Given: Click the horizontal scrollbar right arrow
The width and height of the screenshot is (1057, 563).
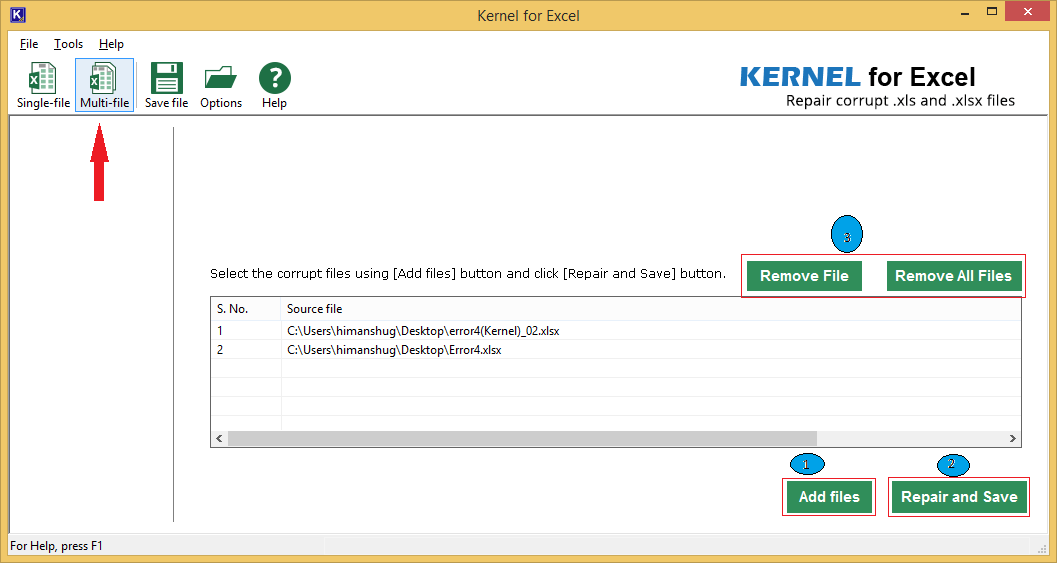Looking at the screenshot, I should point(1013,438).
